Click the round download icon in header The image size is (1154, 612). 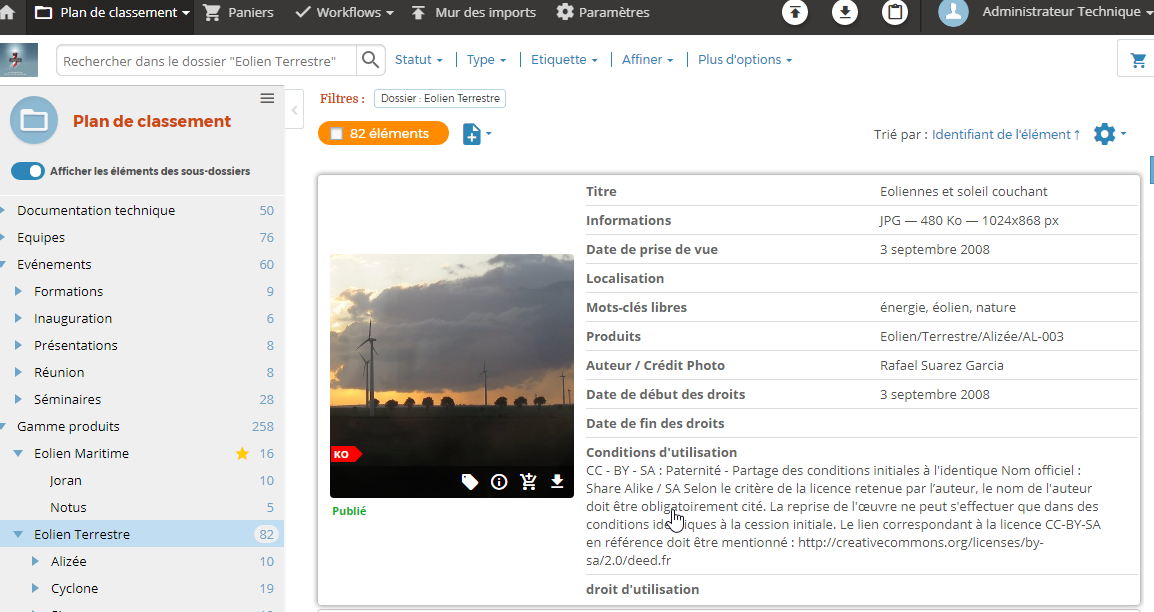tap(845, 13)
